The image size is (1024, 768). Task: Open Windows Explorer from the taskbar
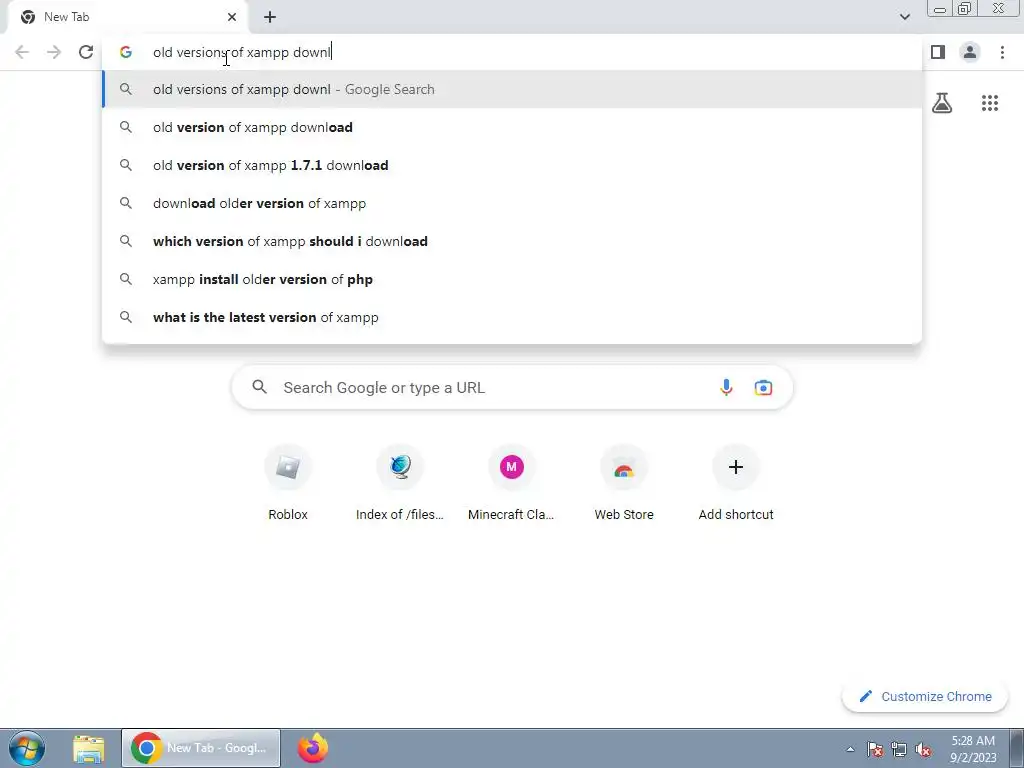[89, 748]
